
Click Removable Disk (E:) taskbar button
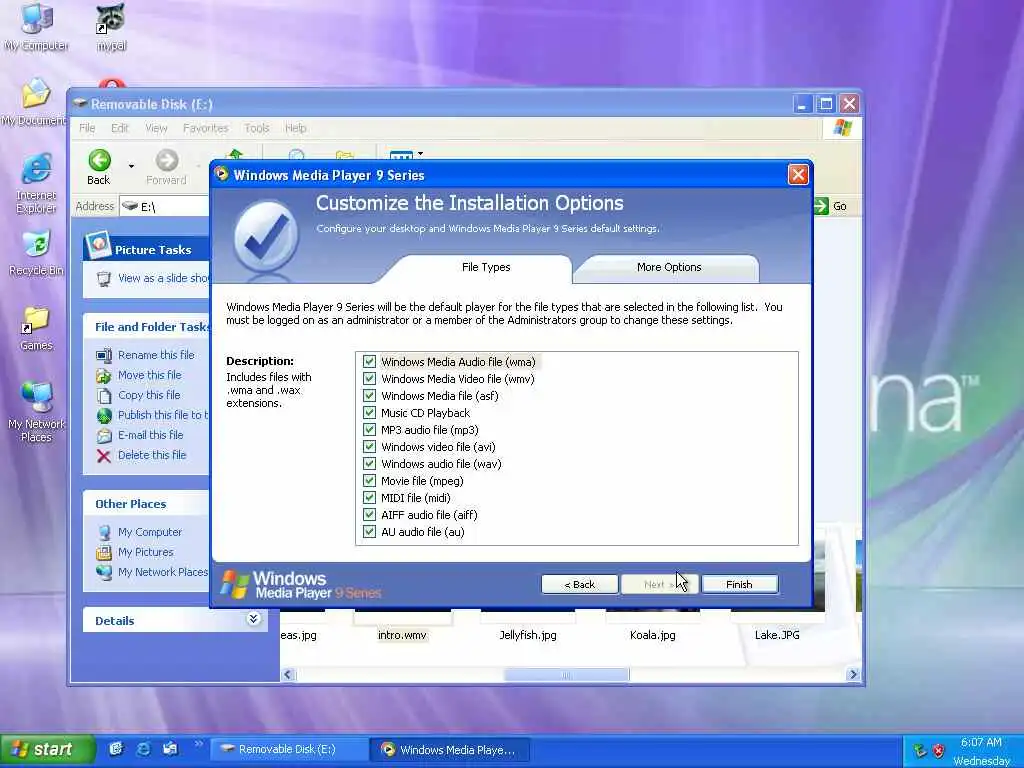point(289,750)
